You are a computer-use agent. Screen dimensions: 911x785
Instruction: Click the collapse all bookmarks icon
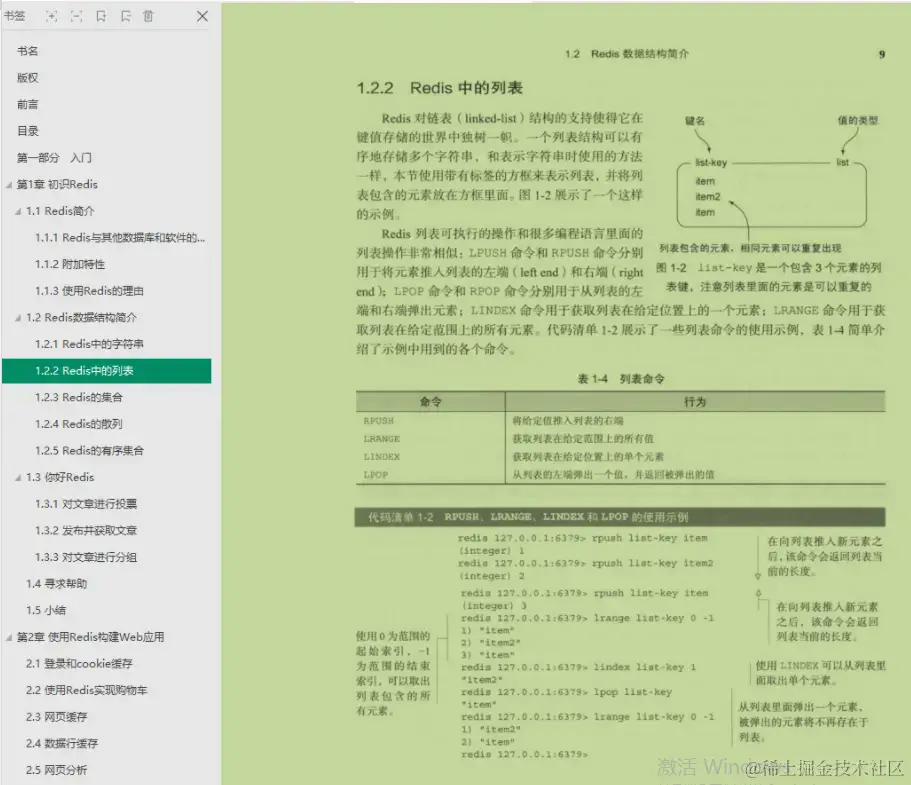click(x=77, y=16)
